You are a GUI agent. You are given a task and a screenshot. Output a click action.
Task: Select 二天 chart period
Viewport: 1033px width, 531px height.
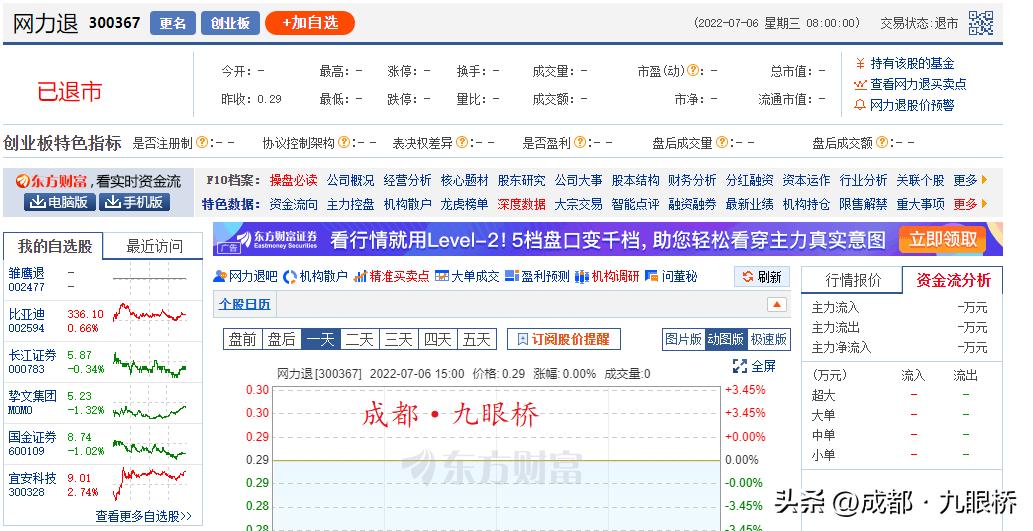[360, 339]
